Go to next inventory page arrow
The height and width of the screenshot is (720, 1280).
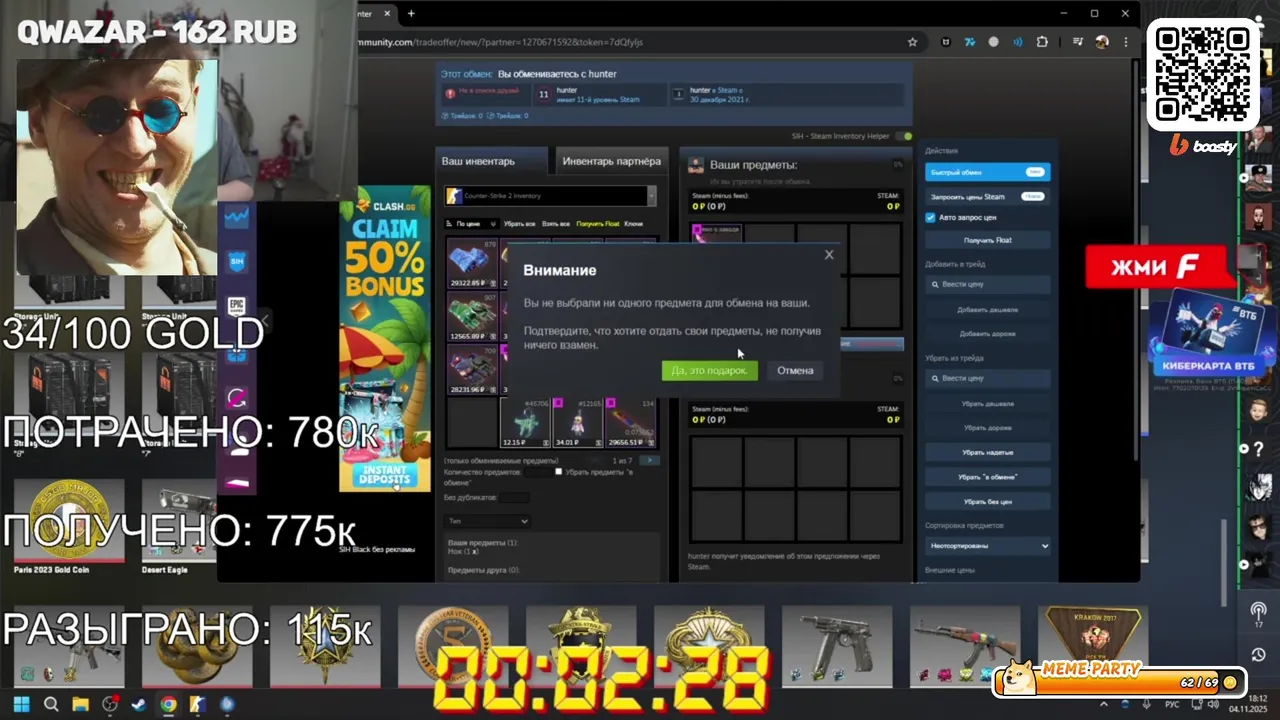coord(650,460)
